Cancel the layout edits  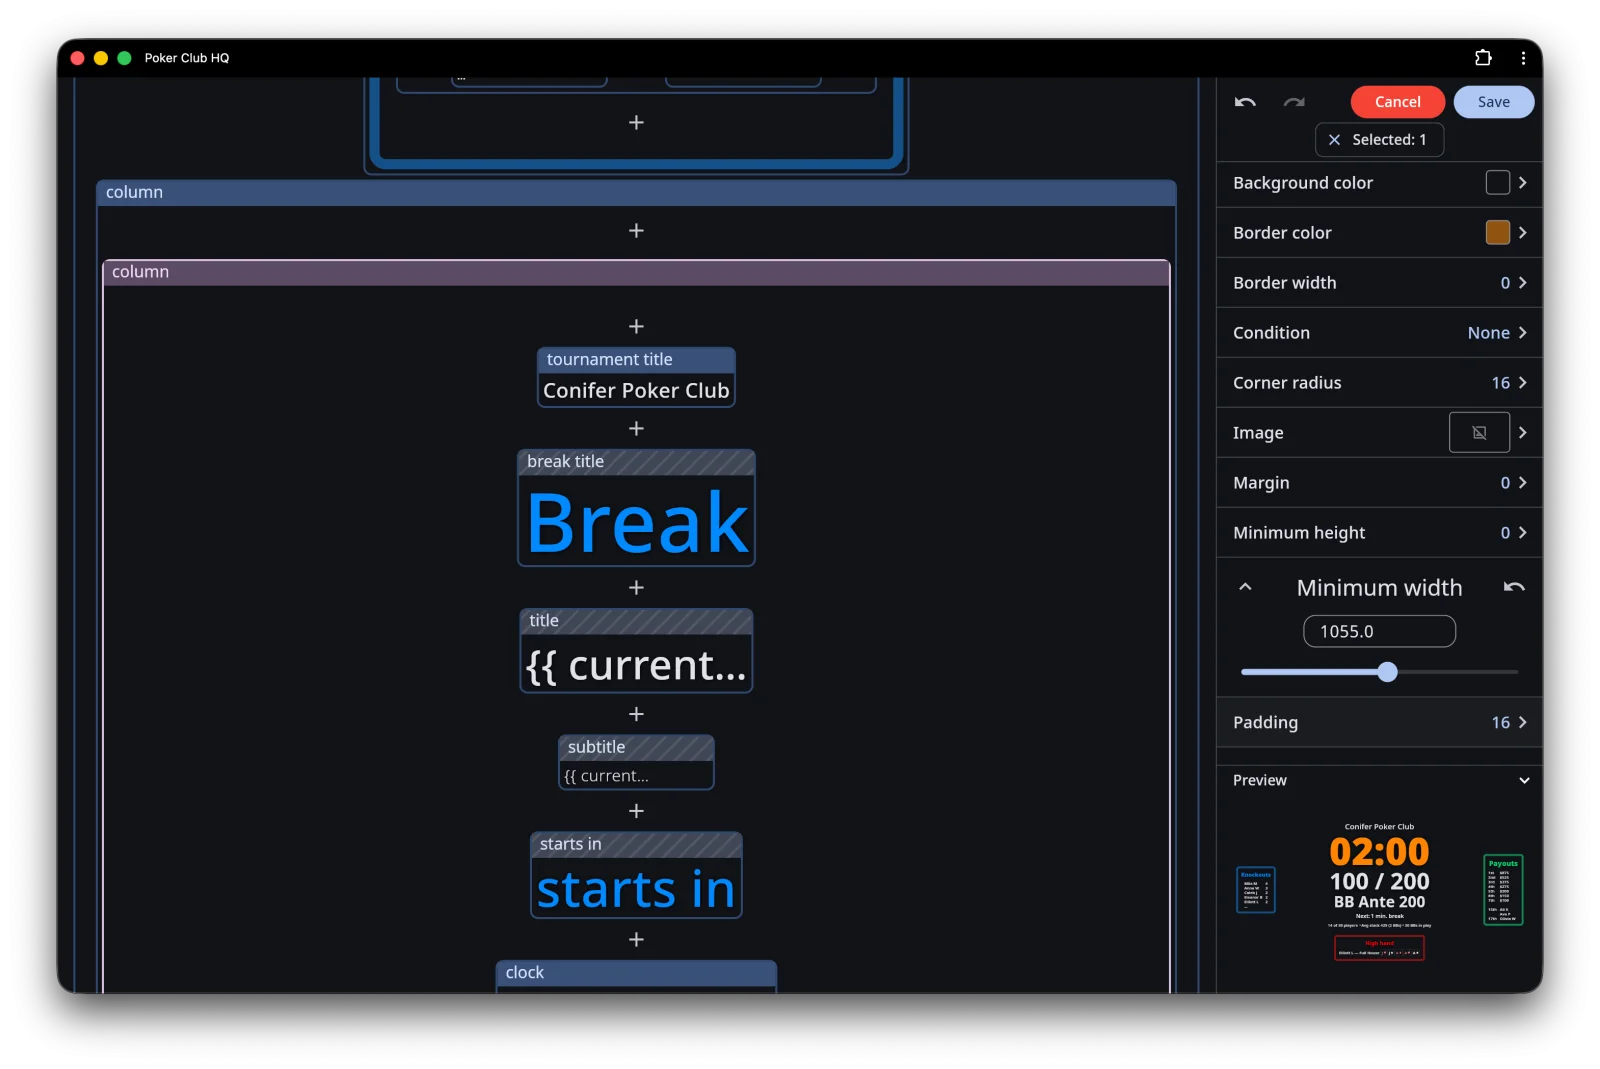(1397, 102)
